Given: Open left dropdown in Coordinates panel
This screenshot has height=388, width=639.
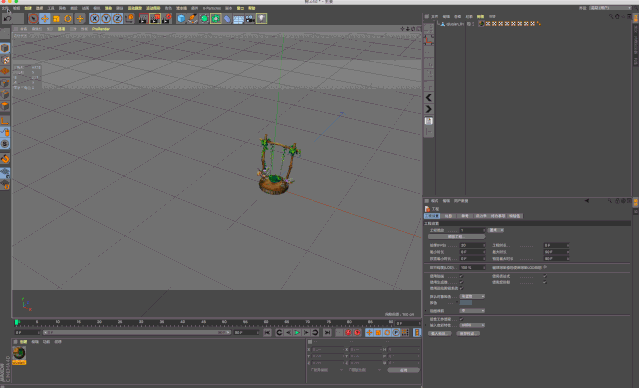Looking at the screenshot, I should pos(326,370).
